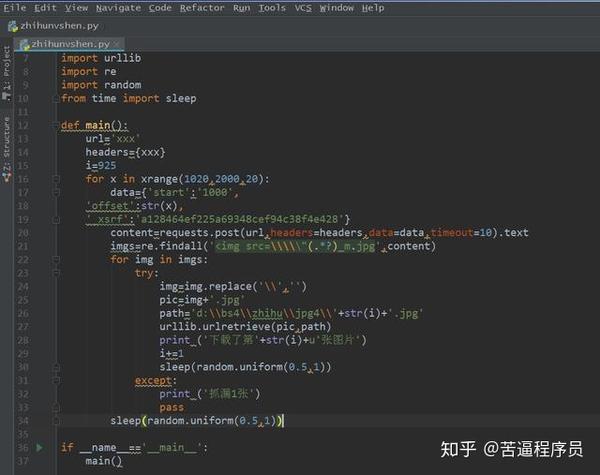Click fold end marker at line 19
Viewport: 600px width, 475px height.
click(x=56, y=220)
